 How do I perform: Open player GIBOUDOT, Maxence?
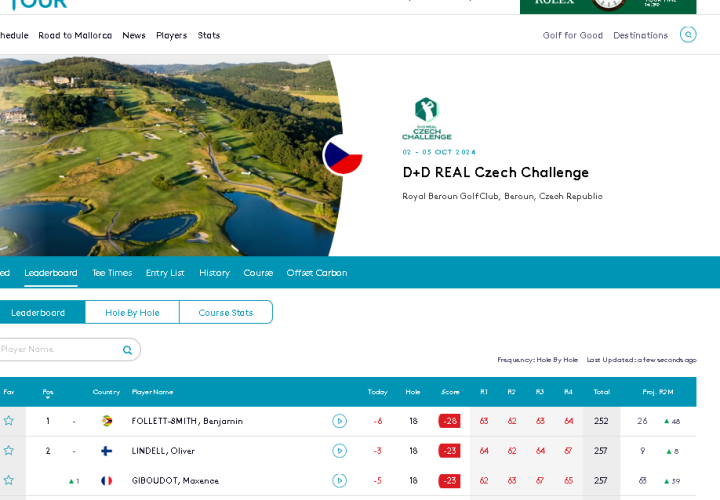(175, 481)
